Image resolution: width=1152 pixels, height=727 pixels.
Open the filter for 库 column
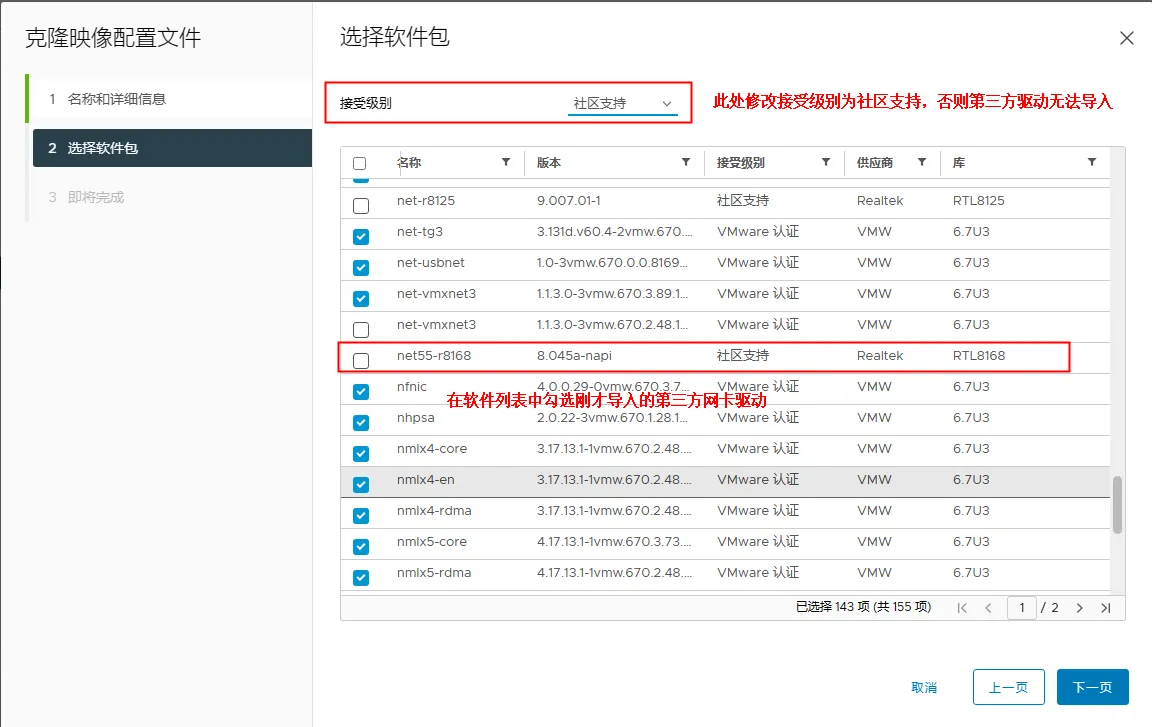coord(1092,162)
